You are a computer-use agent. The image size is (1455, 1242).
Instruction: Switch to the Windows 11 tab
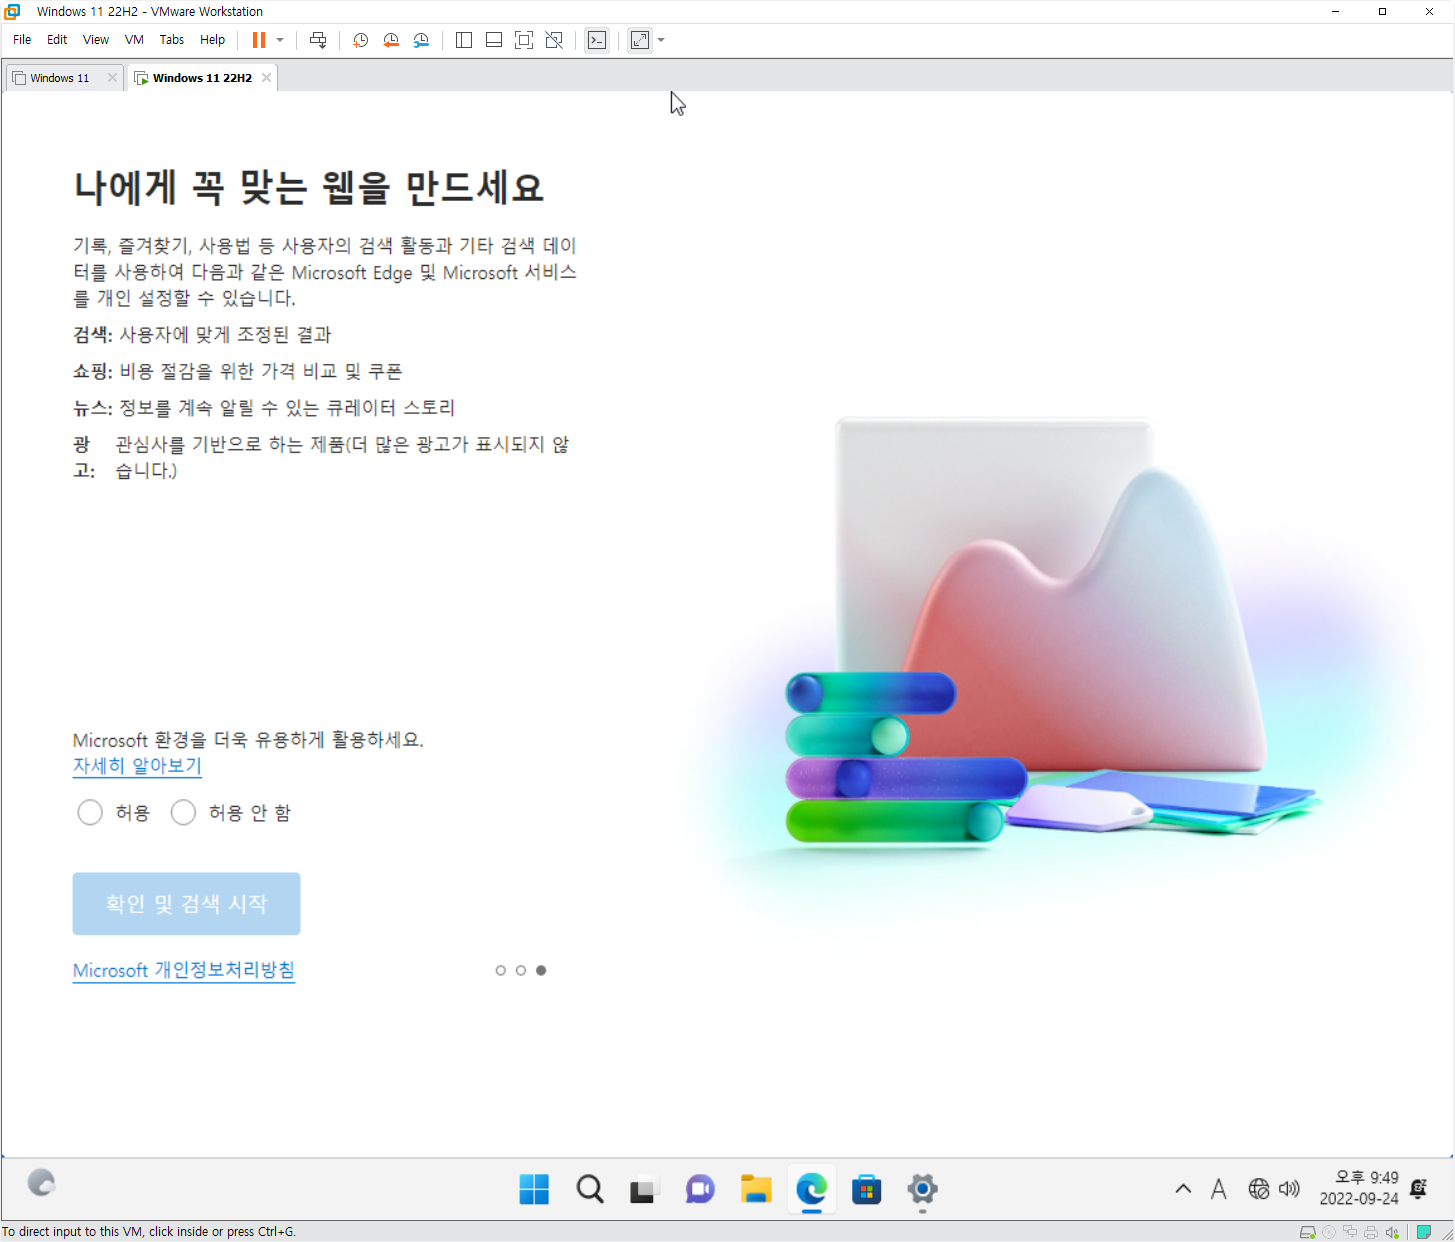(58, 78)
